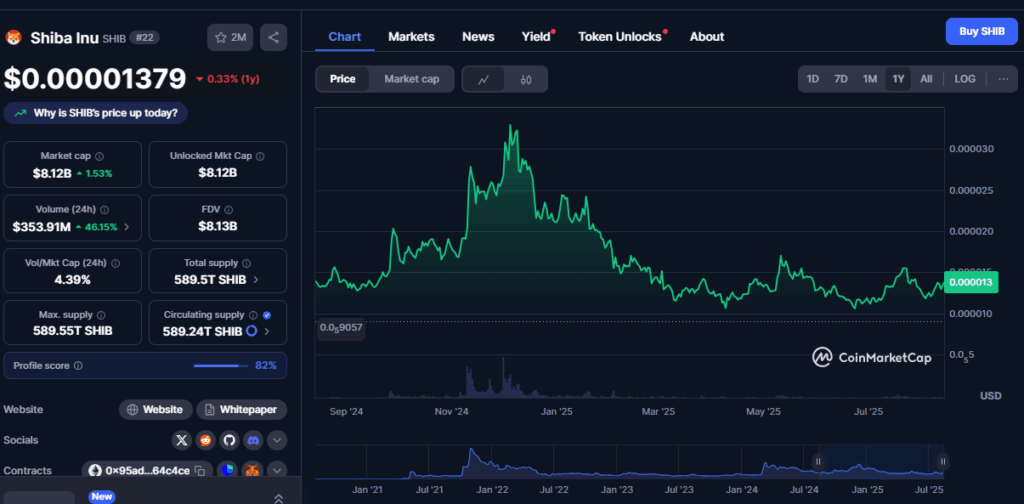Click the 0.000013 current price label

click(970, 282)
